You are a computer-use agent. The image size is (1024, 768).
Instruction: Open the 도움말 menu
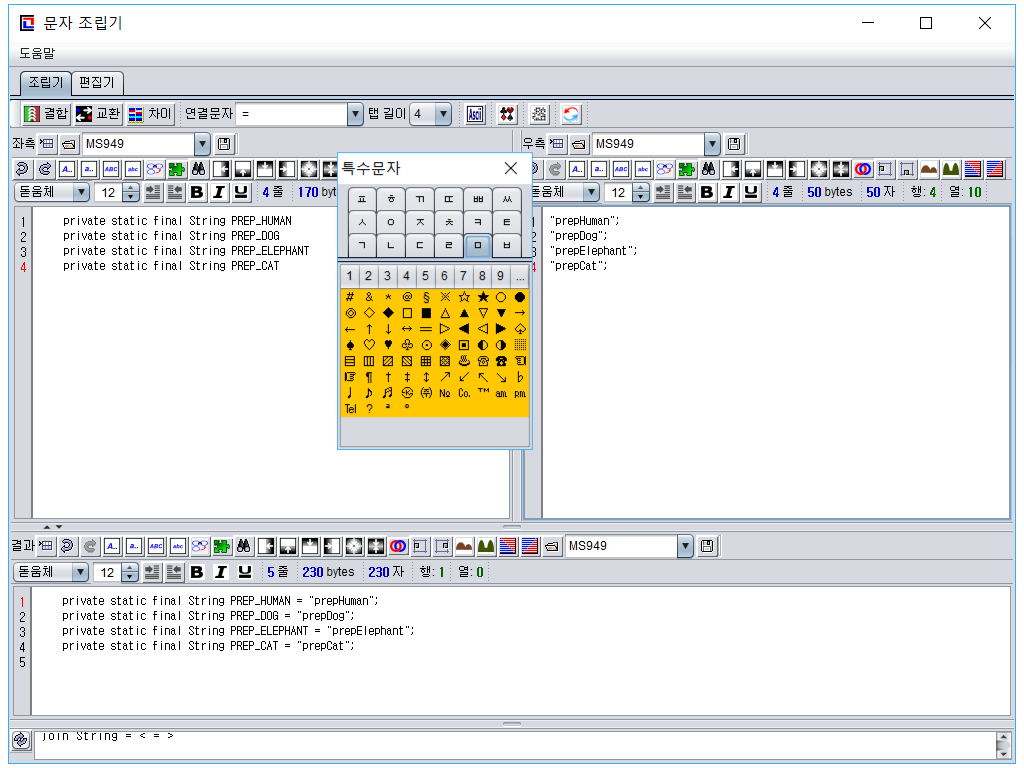pos(37,54)
